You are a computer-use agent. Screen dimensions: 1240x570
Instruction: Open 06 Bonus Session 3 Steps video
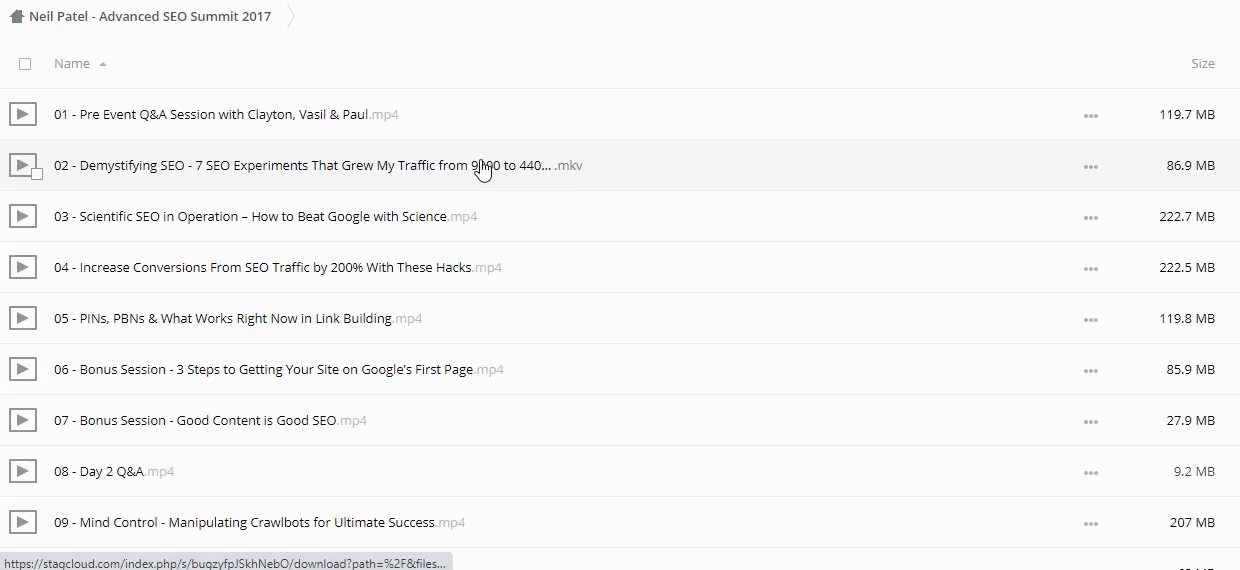coord(263,370)
